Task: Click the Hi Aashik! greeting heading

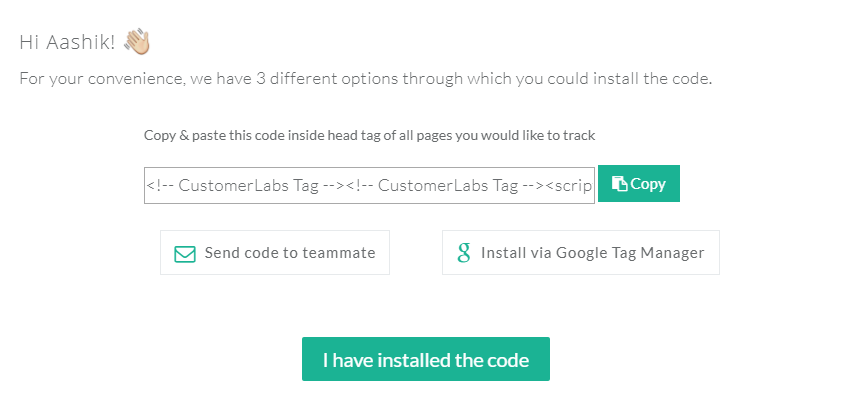Action: point(67,42)
